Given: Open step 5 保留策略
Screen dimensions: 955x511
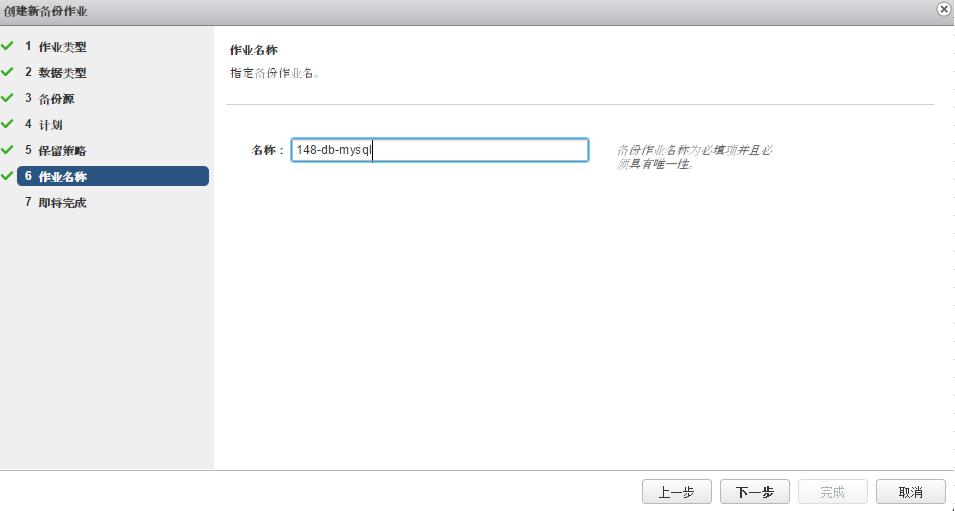Looking at the screenshot, I should (x=55, y=150).
